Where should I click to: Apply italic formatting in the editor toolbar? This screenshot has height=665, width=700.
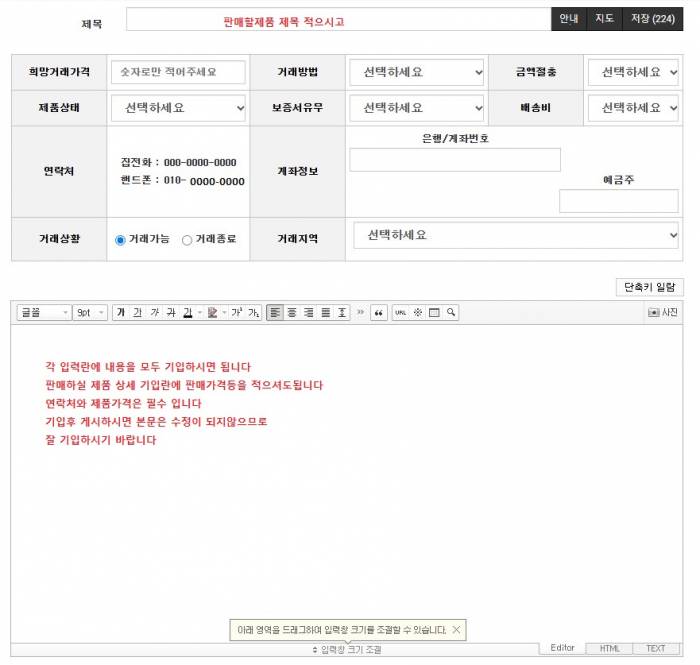point(154,312)
